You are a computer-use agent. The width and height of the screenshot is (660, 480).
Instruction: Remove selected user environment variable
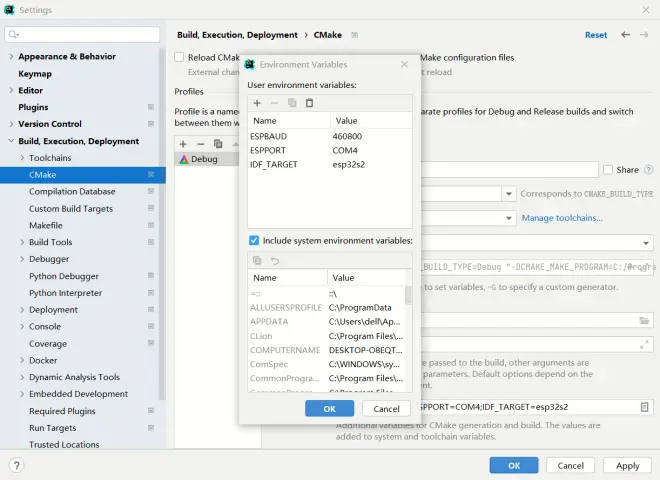(x=274, y=103)
